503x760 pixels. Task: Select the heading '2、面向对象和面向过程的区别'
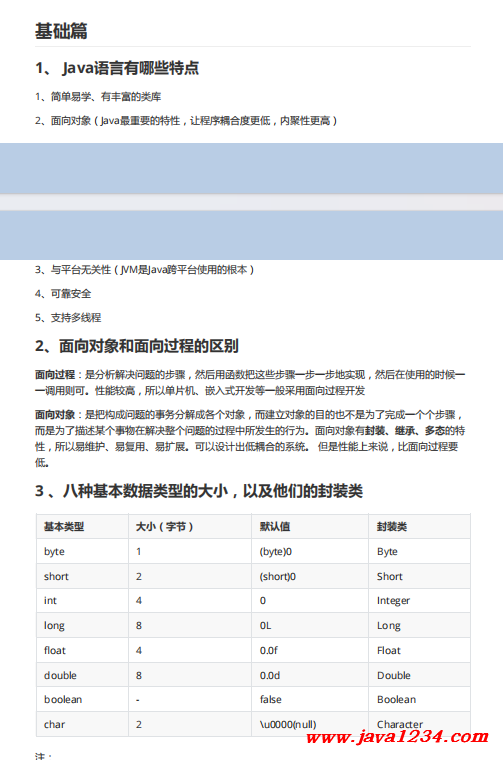tap(137, 346)
